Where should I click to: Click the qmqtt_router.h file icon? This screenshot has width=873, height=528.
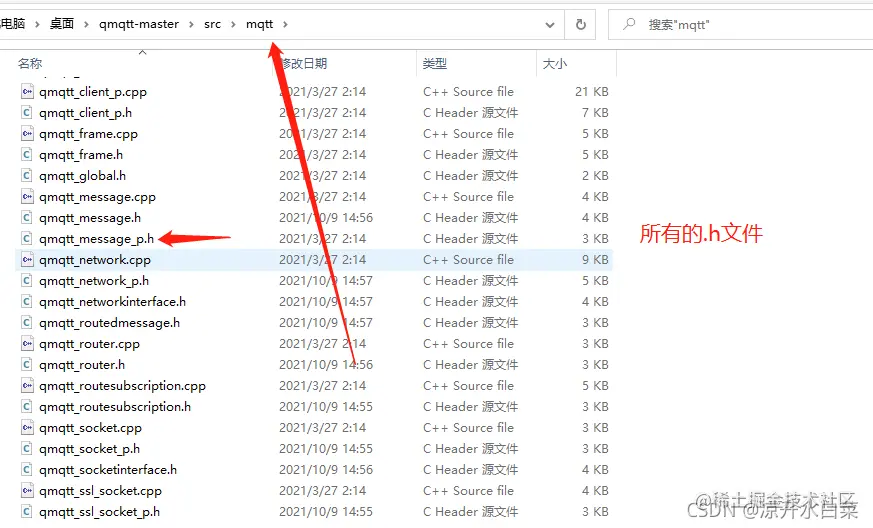click(27, 364)
